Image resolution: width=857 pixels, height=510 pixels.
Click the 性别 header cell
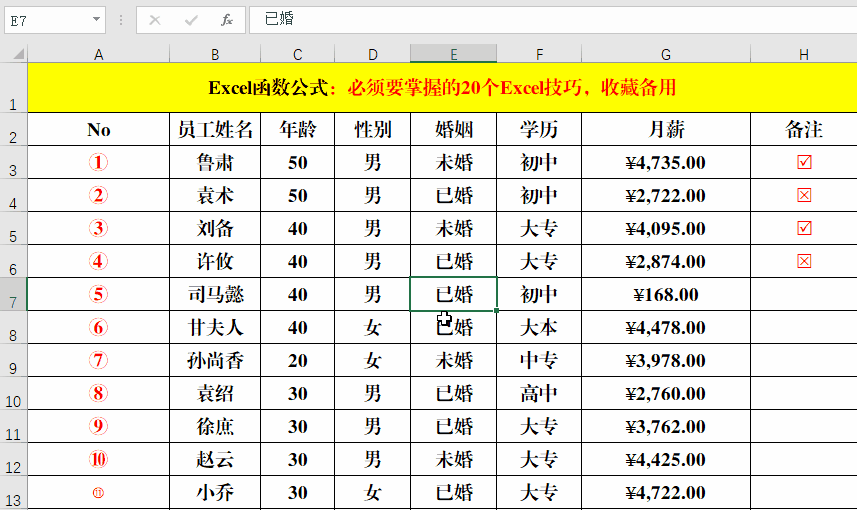(372, 130)
